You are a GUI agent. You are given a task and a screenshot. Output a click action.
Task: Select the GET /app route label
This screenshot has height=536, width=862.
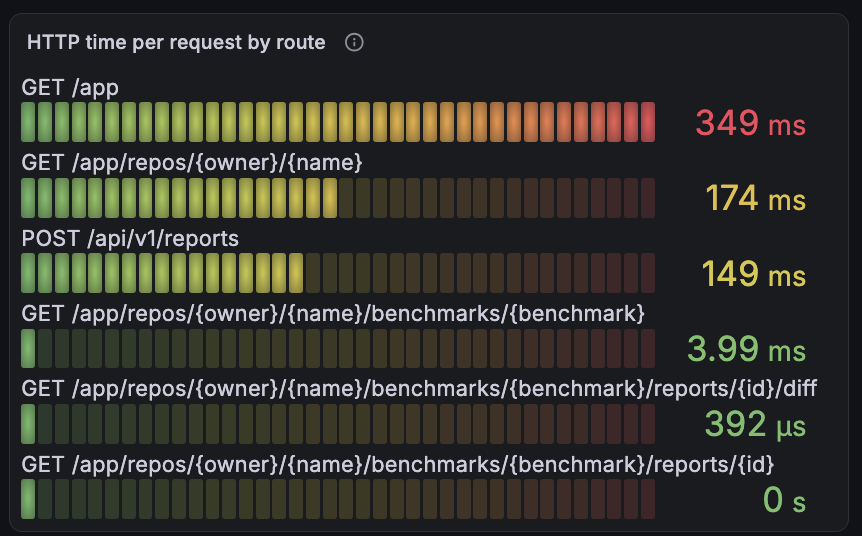[x=70, y=88]
